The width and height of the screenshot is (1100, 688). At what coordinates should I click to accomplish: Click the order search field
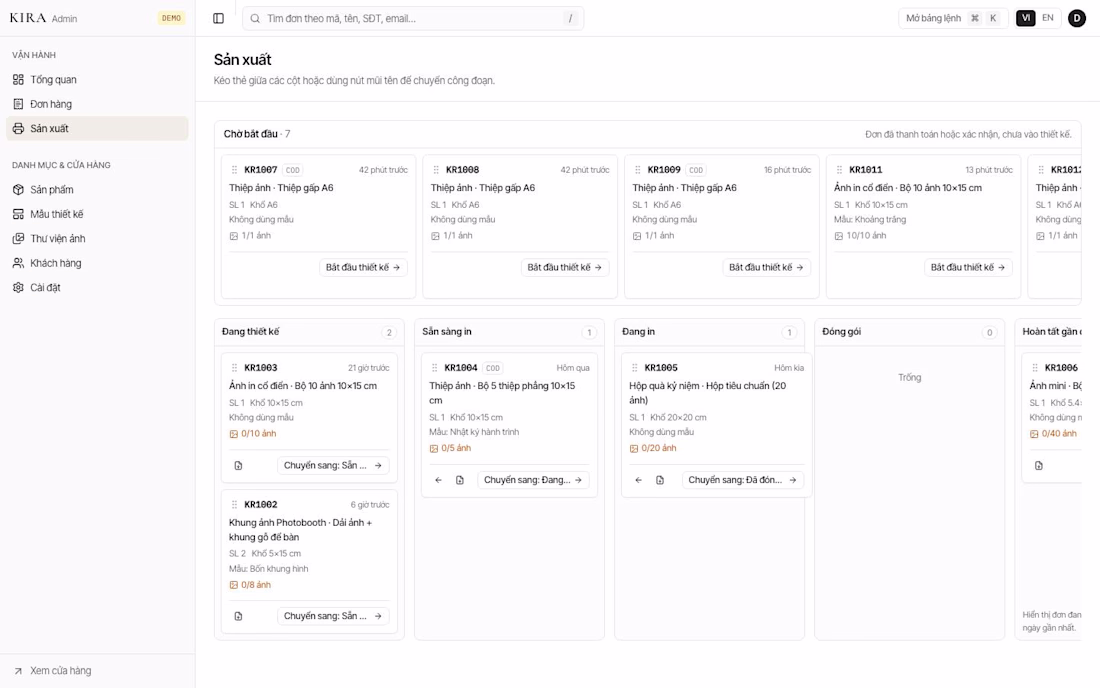coord(413,18)
